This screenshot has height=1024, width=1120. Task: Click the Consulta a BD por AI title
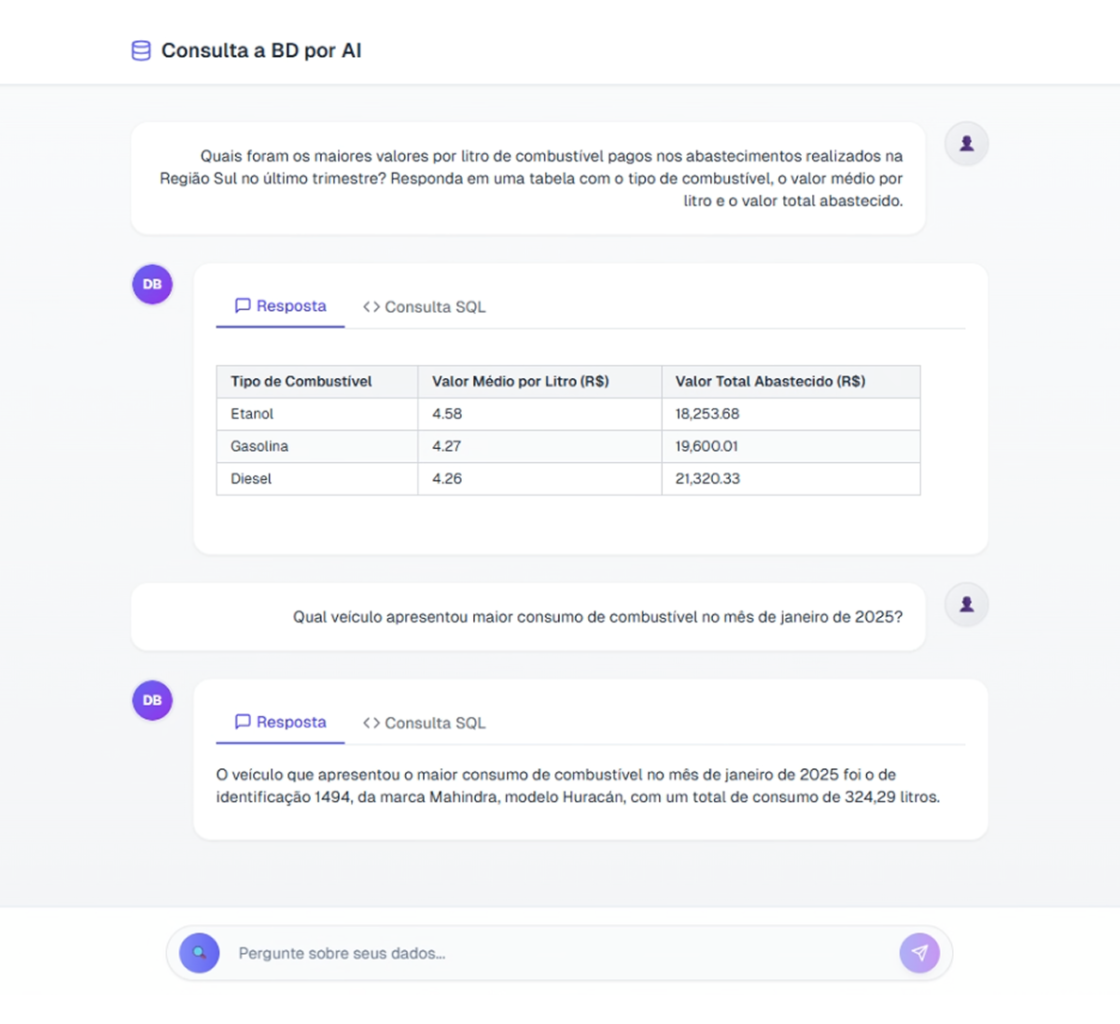pos(261,51)
